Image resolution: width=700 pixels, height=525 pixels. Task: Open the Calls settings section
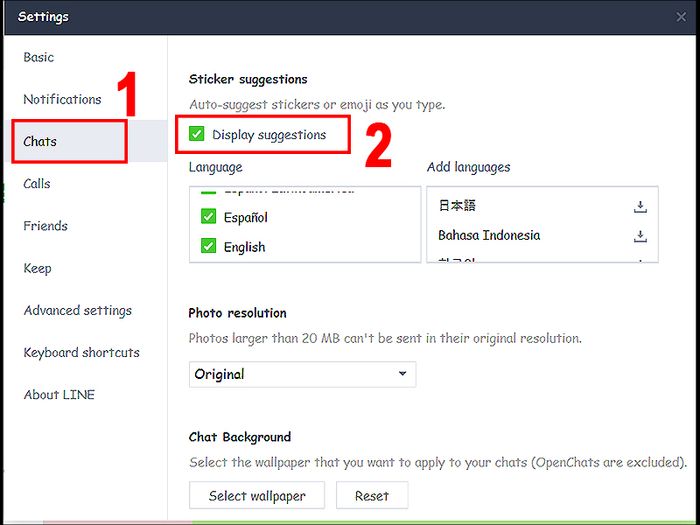[x=37, y=184]
